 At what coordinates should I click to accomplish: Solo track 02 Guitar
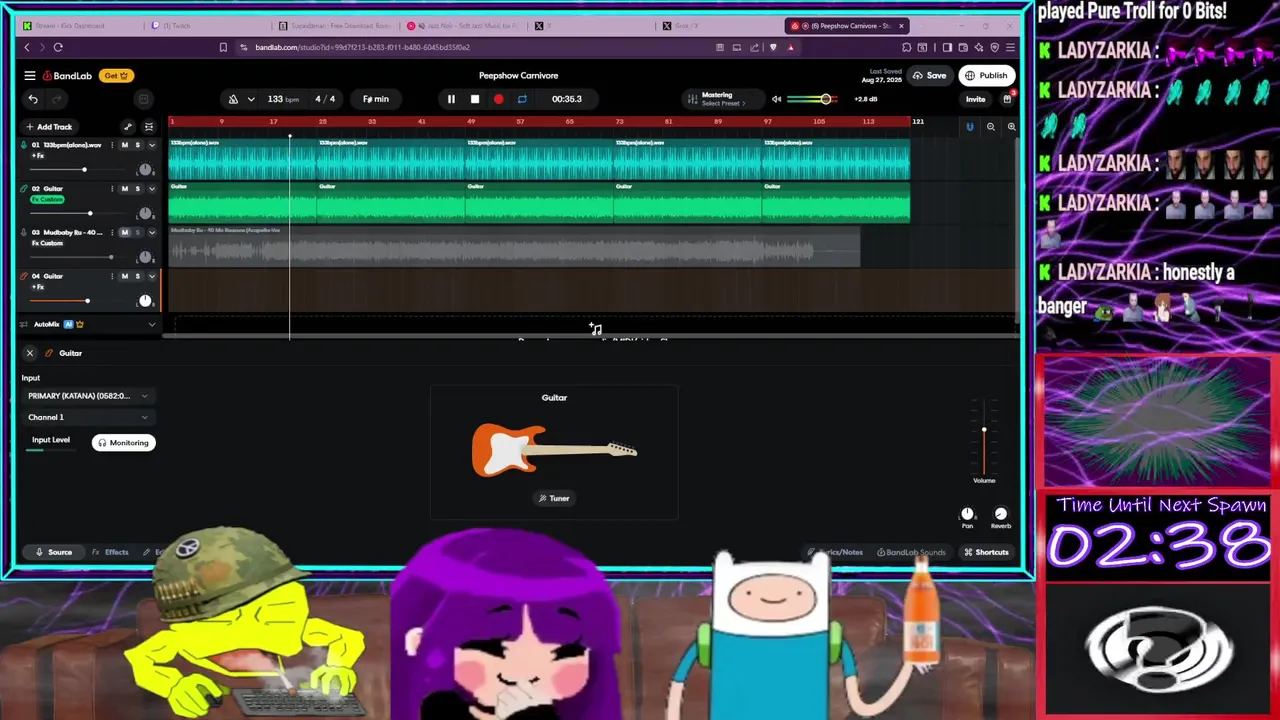click(x=138, y=188)
